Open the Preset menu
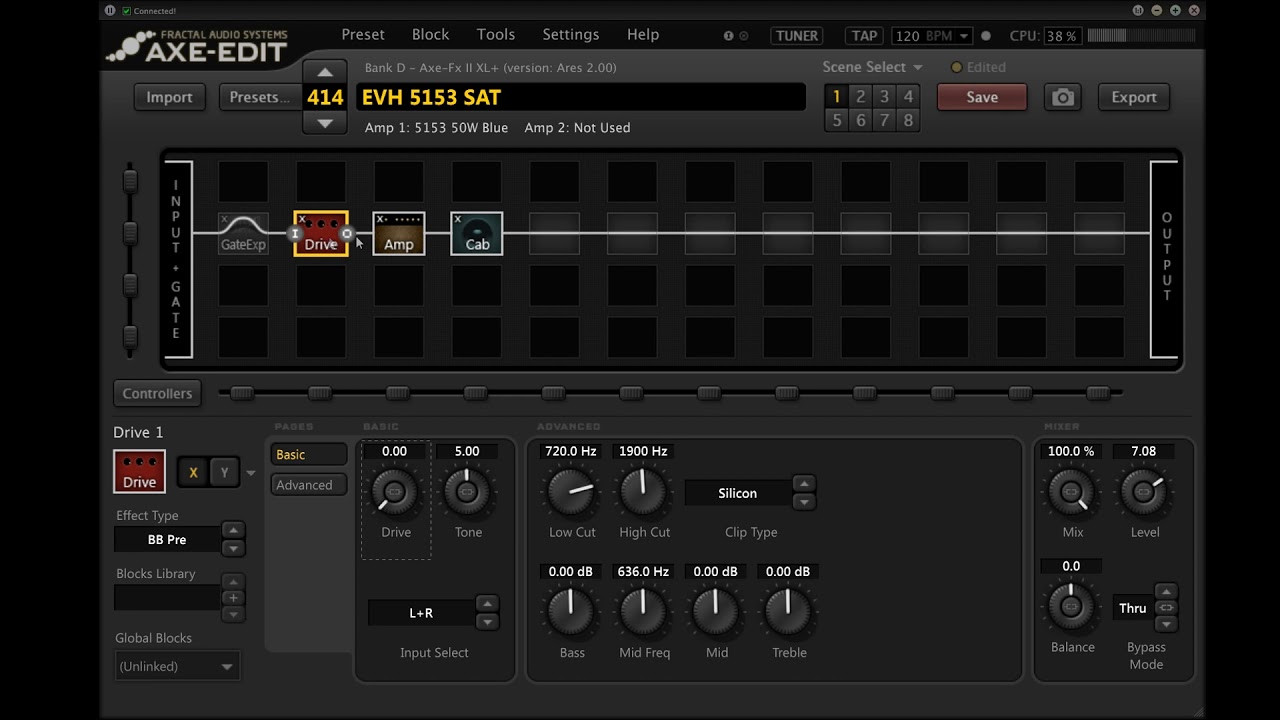 (x=363, y=34)
